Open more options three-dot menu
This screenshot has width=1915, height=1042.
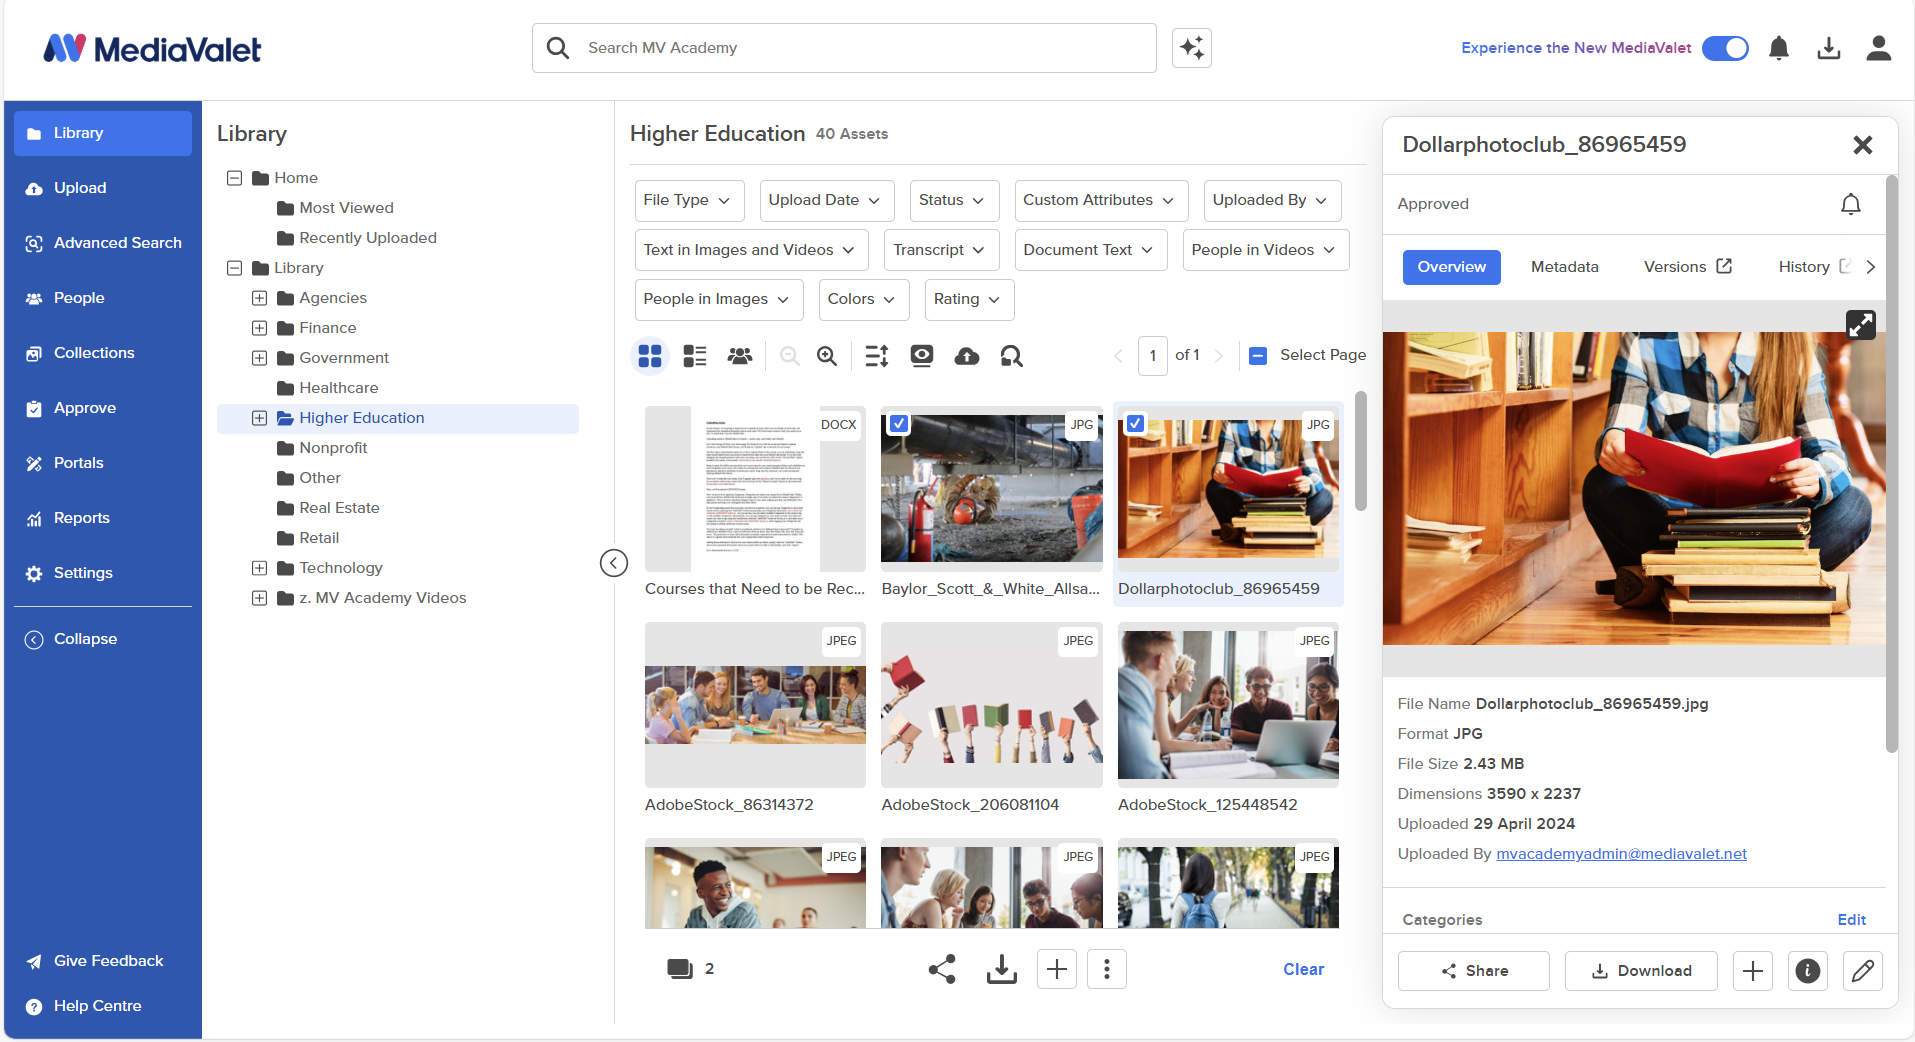tap(1107, 969)
